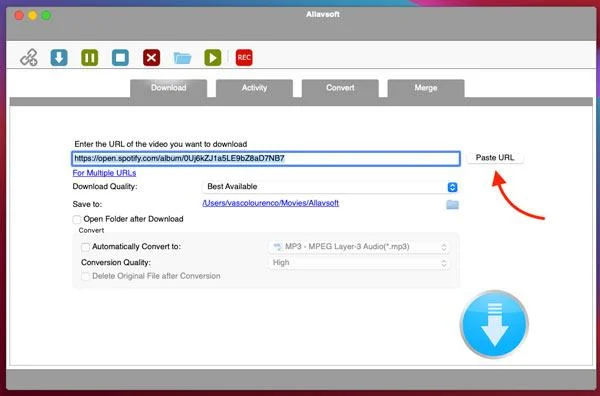Open the Conversion Quality High dropdown
Screen dimensions: 600x396
pyautogui.click(x=359, y=263)
